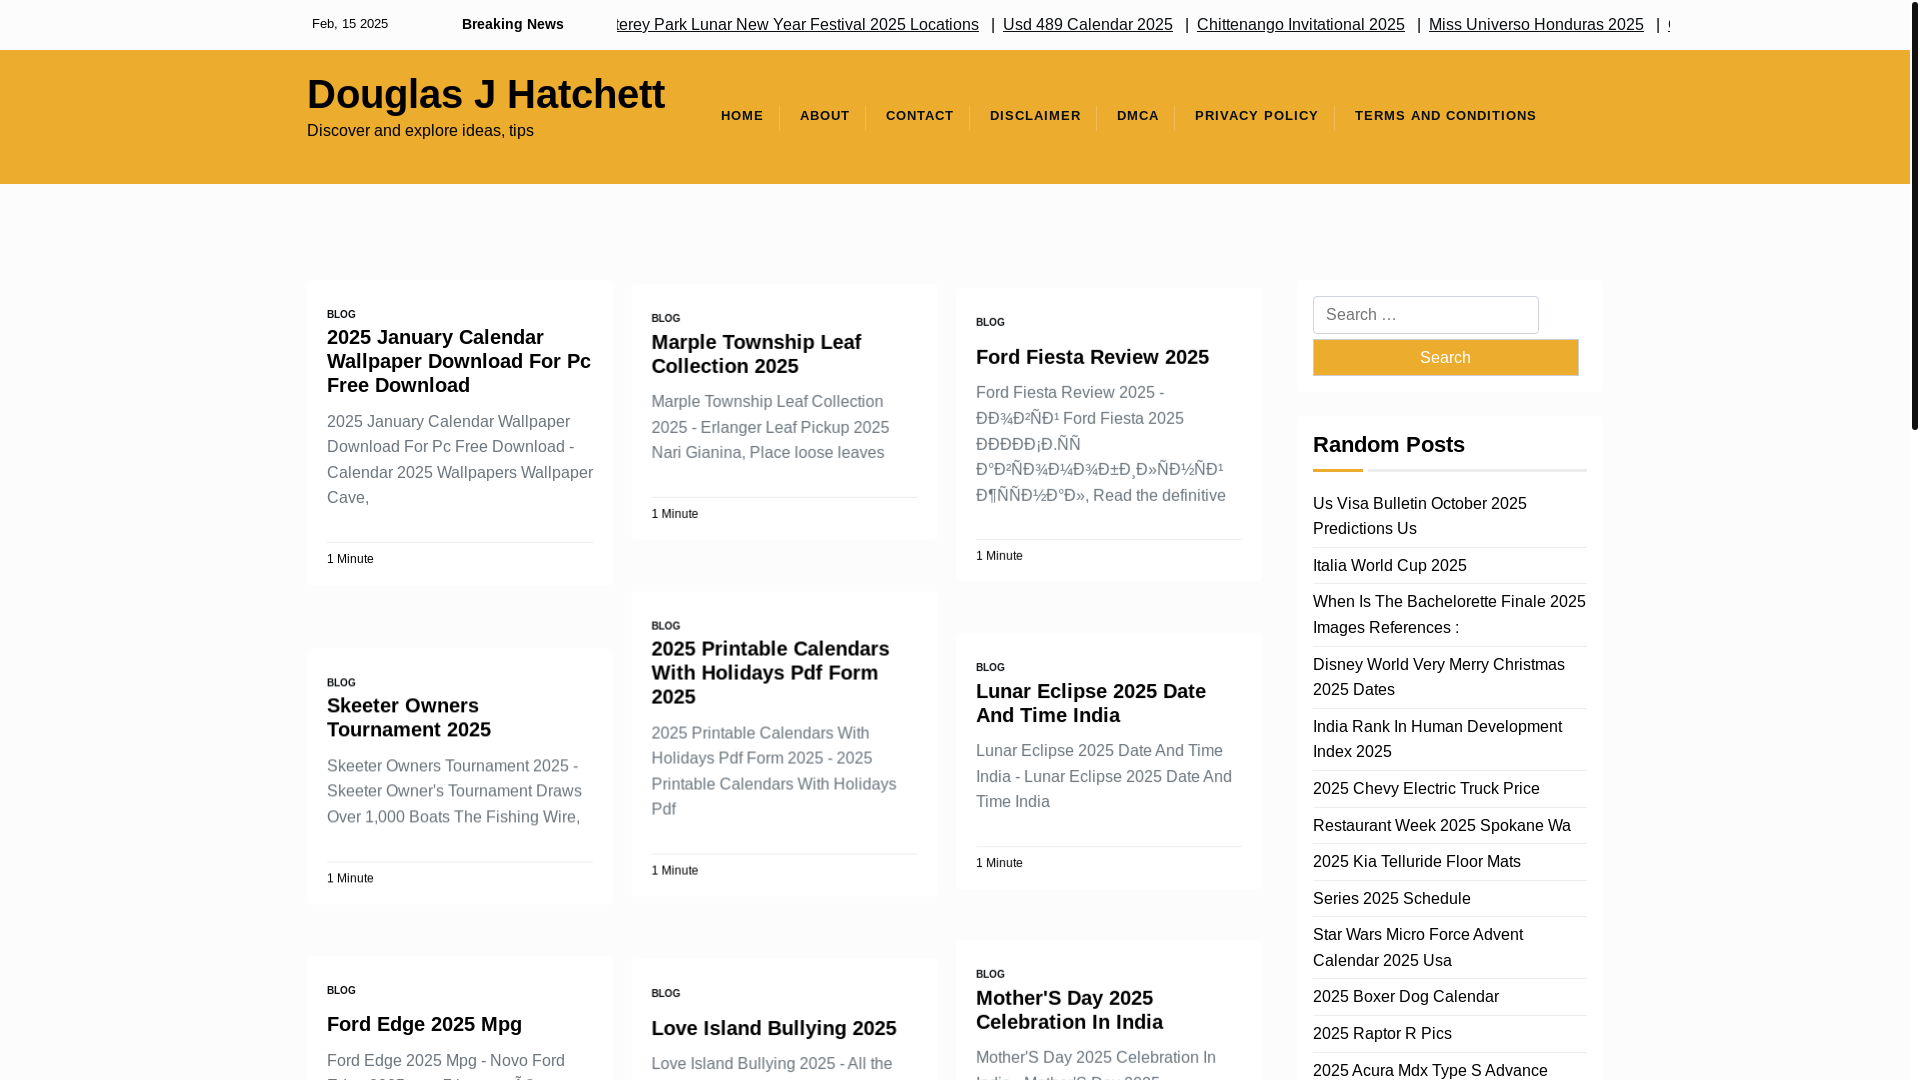Click the Marple Township post excerpt text
The width and height of the screenshot is (1920, 1080).
(x=769, y=427)
